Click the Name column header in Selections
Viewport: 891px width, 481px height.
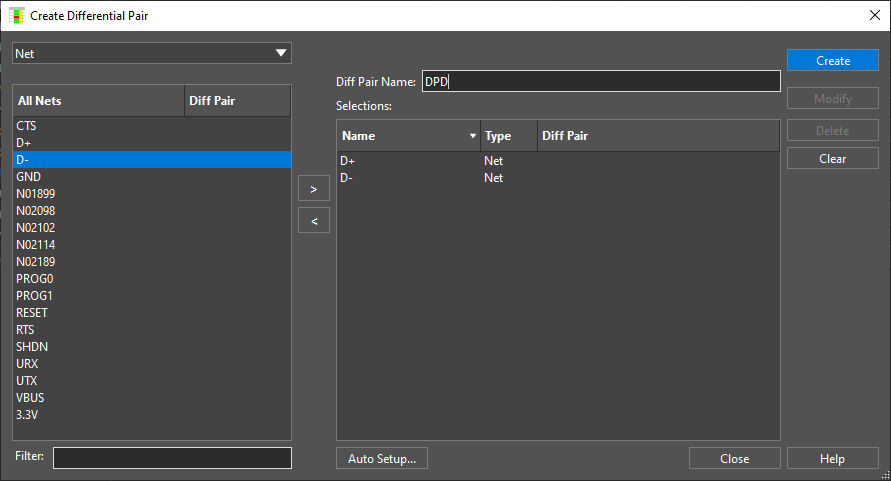click(409, 136)
